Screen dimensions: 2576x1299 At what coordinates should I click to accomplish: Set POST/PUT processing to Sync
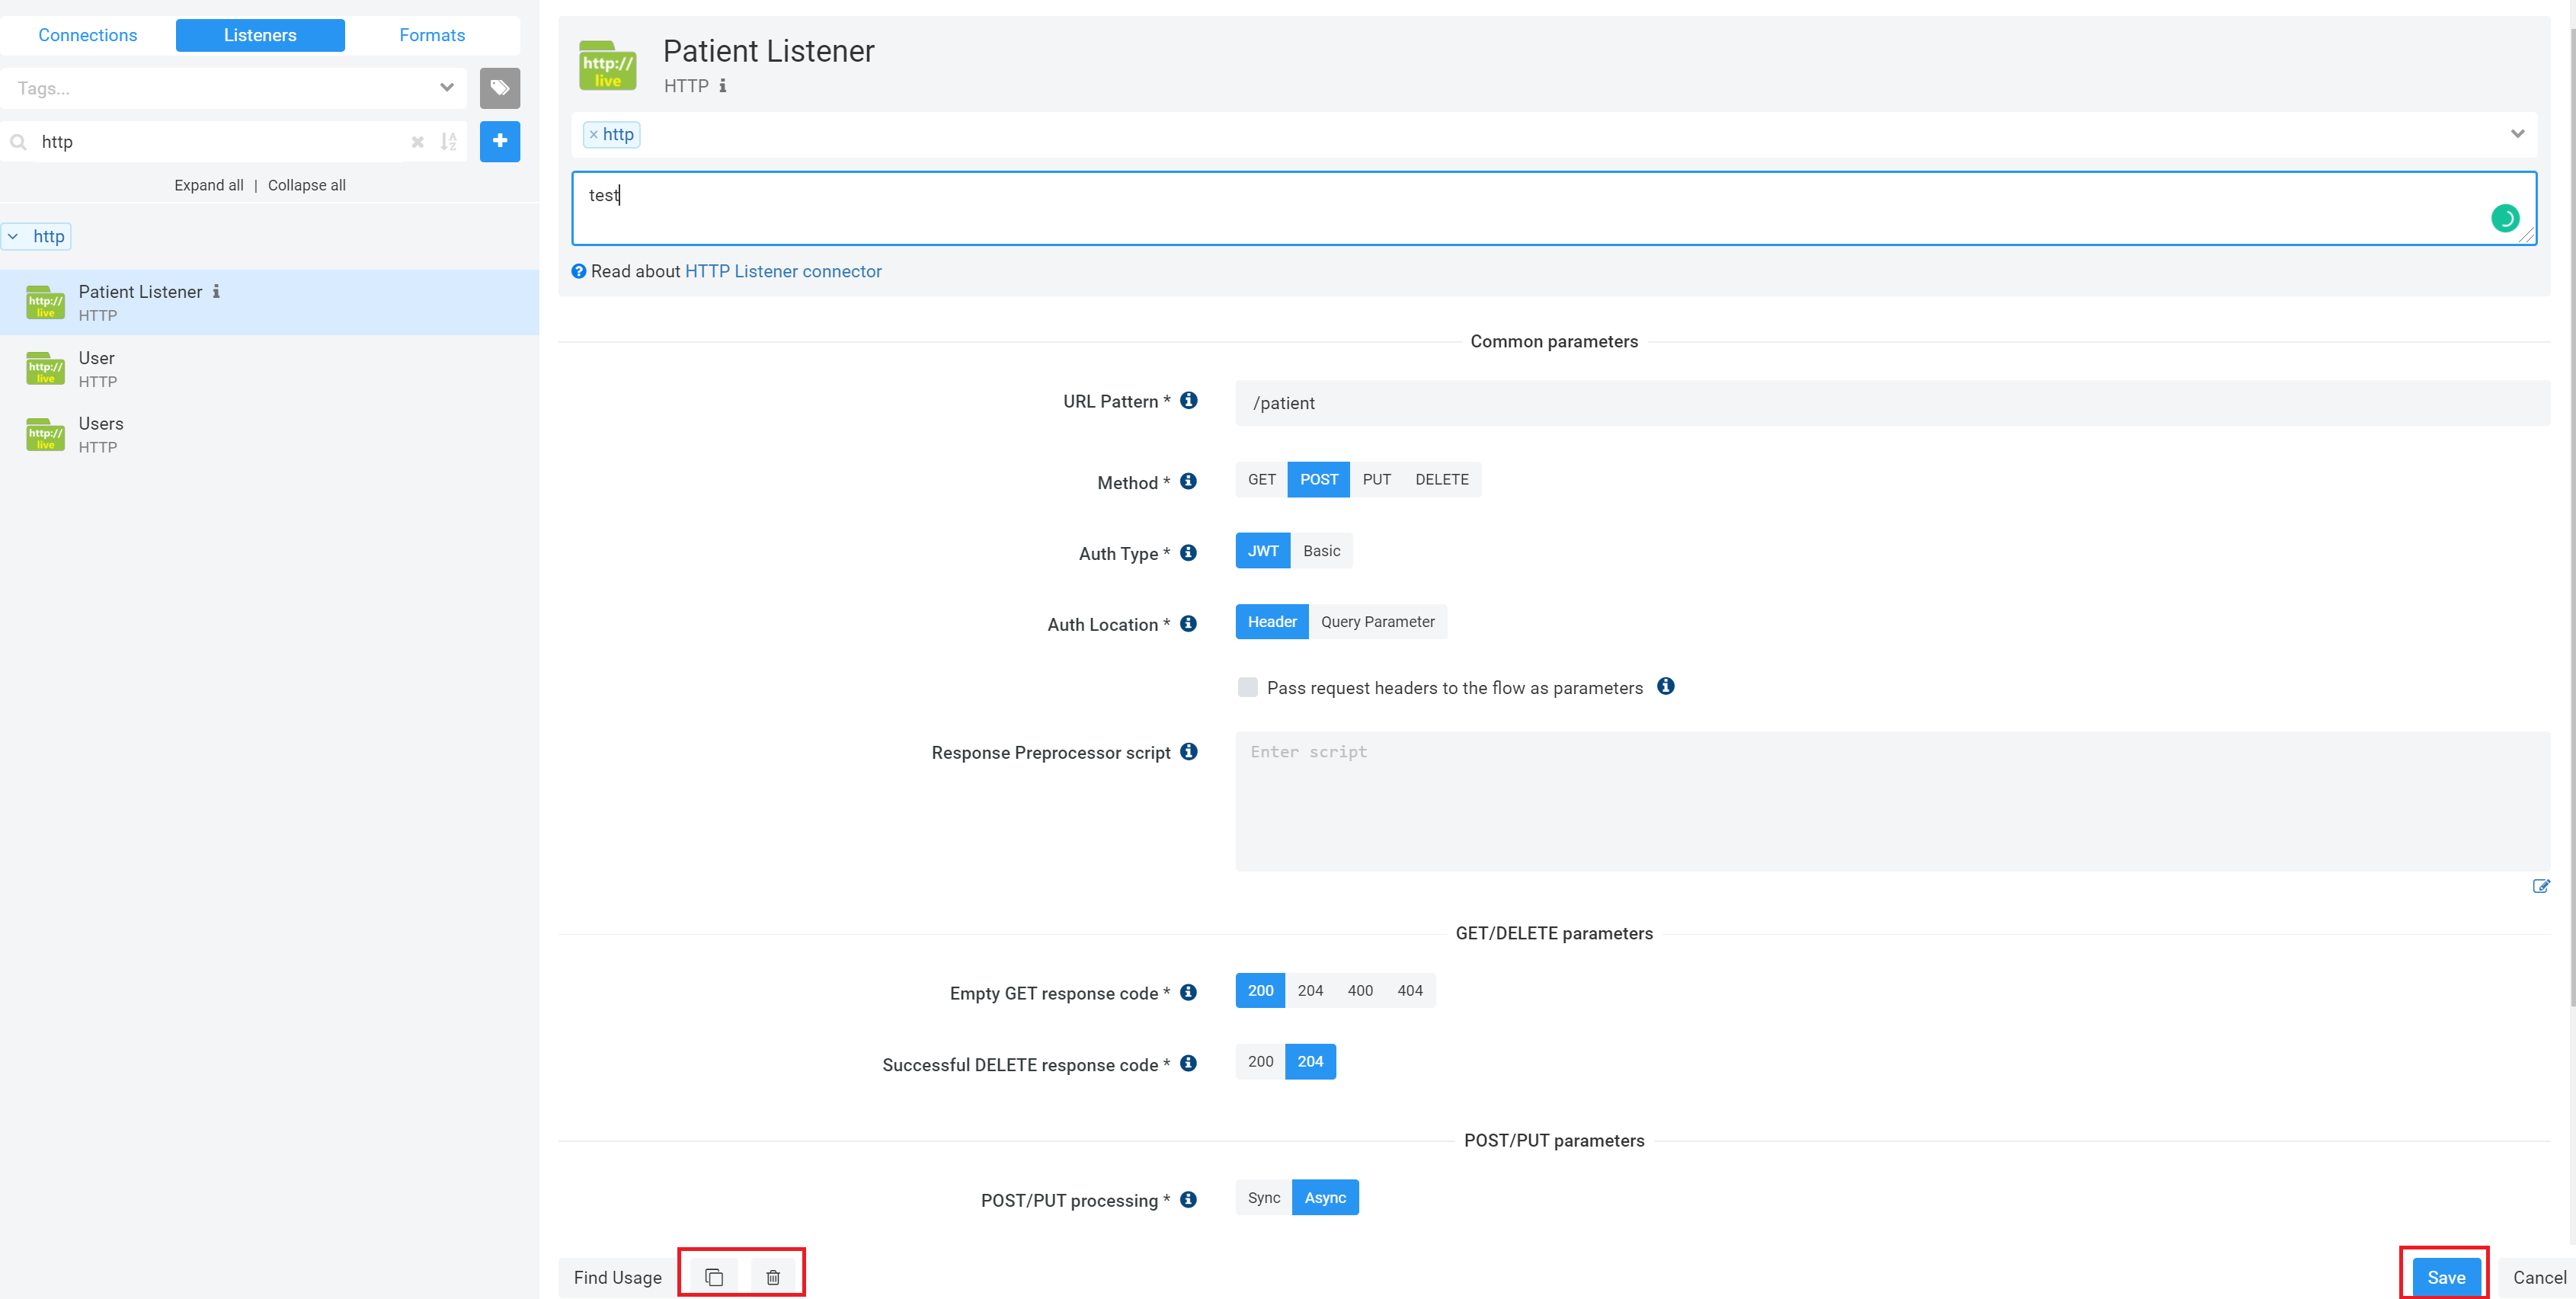pos(1262,1197)
